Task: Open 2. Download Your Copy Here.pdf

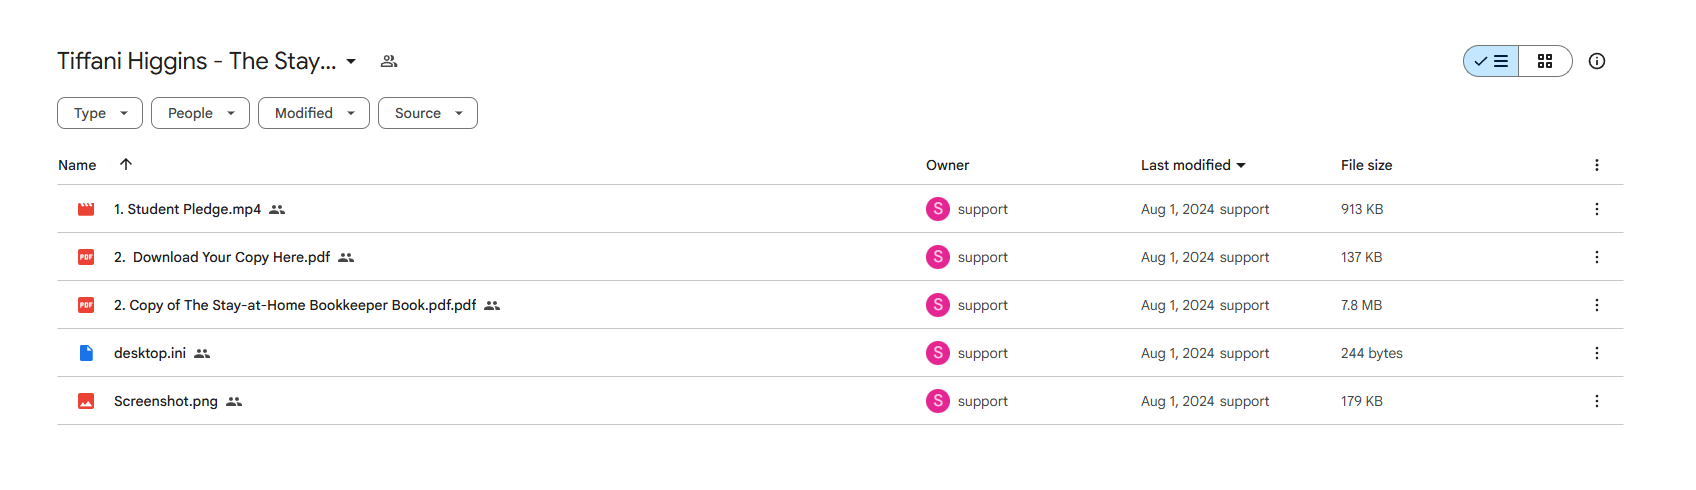Action: (x=222, y=257)
